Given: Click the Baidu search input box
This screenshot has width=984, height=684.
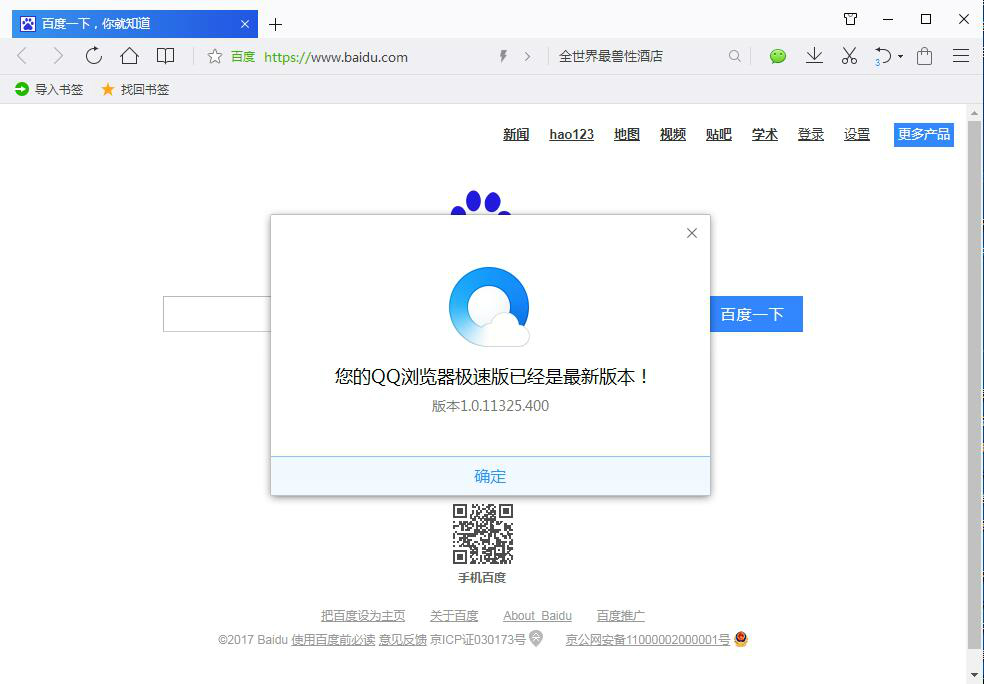Looking at the screenshot, I should pyautogui.click(x=217, y=314).
